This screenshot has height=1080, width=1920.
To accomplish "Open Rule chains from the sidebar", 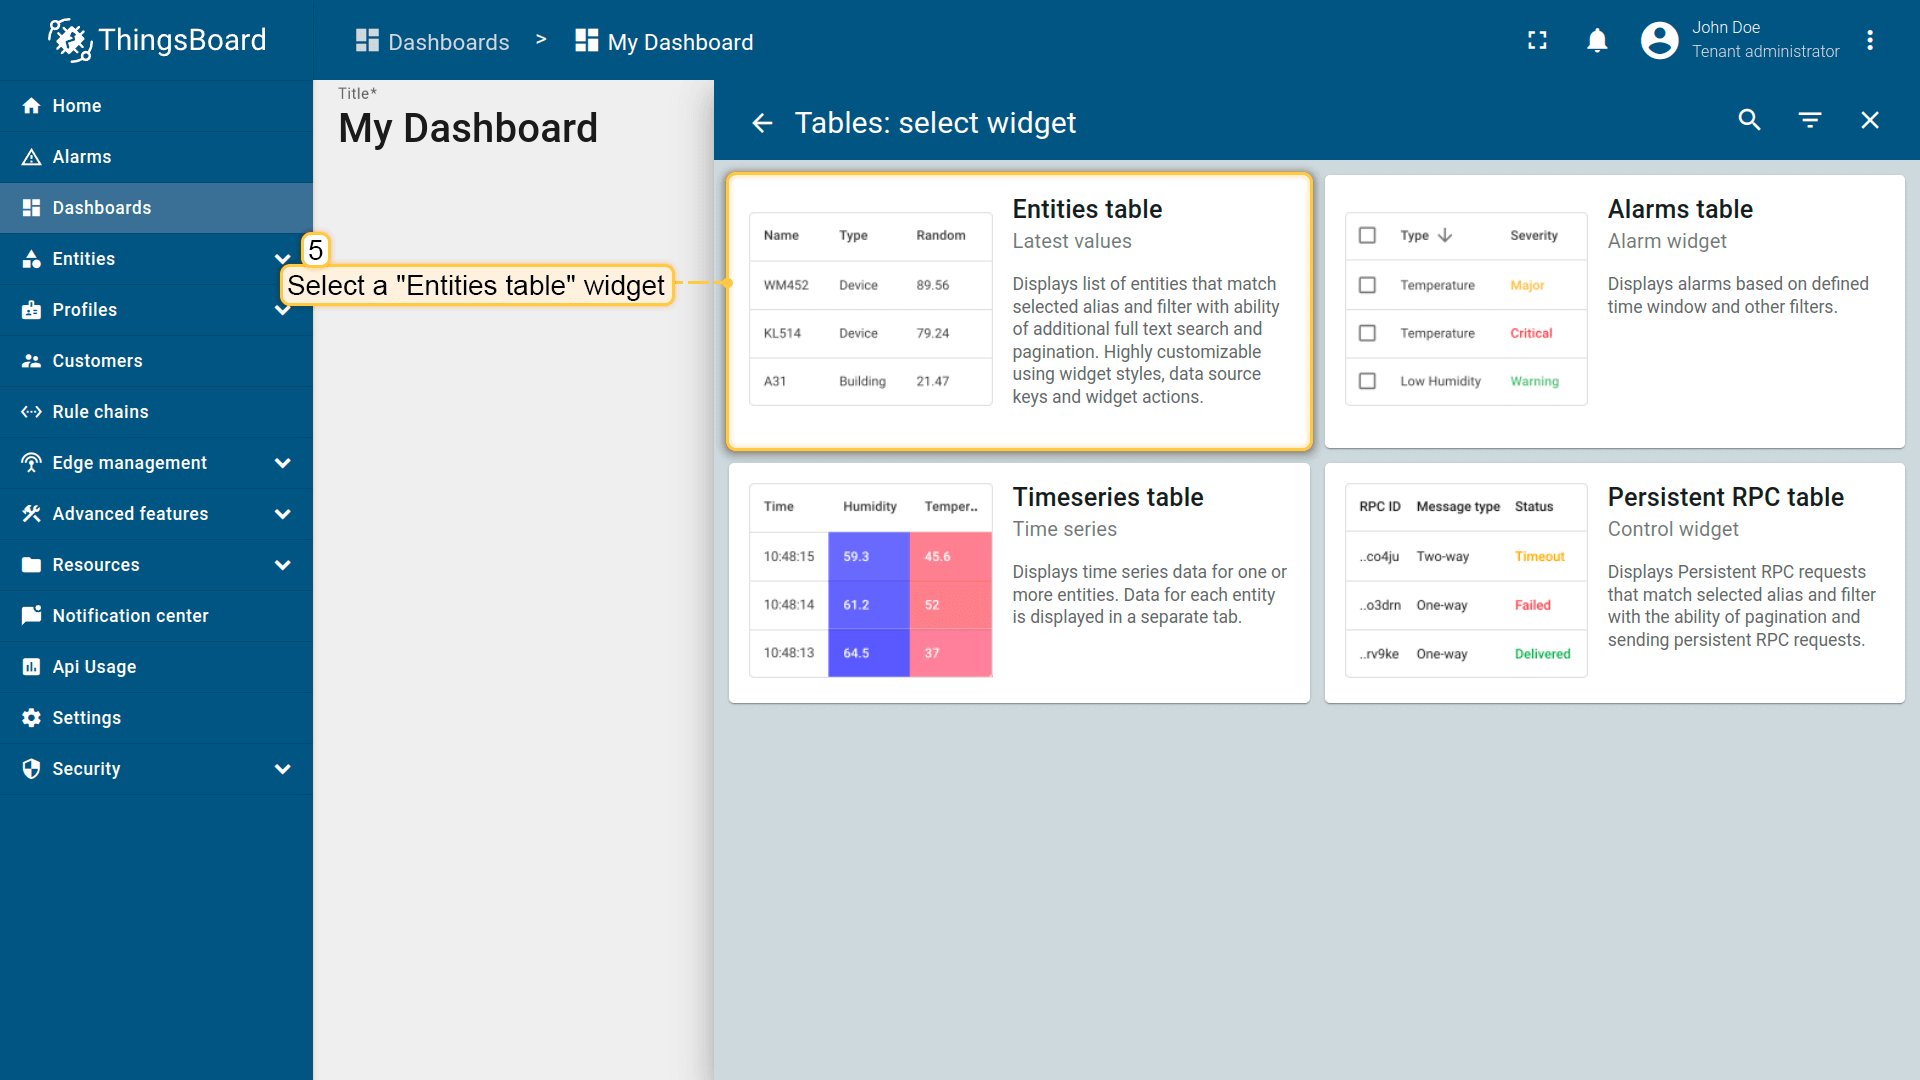I will click(100, 412).
